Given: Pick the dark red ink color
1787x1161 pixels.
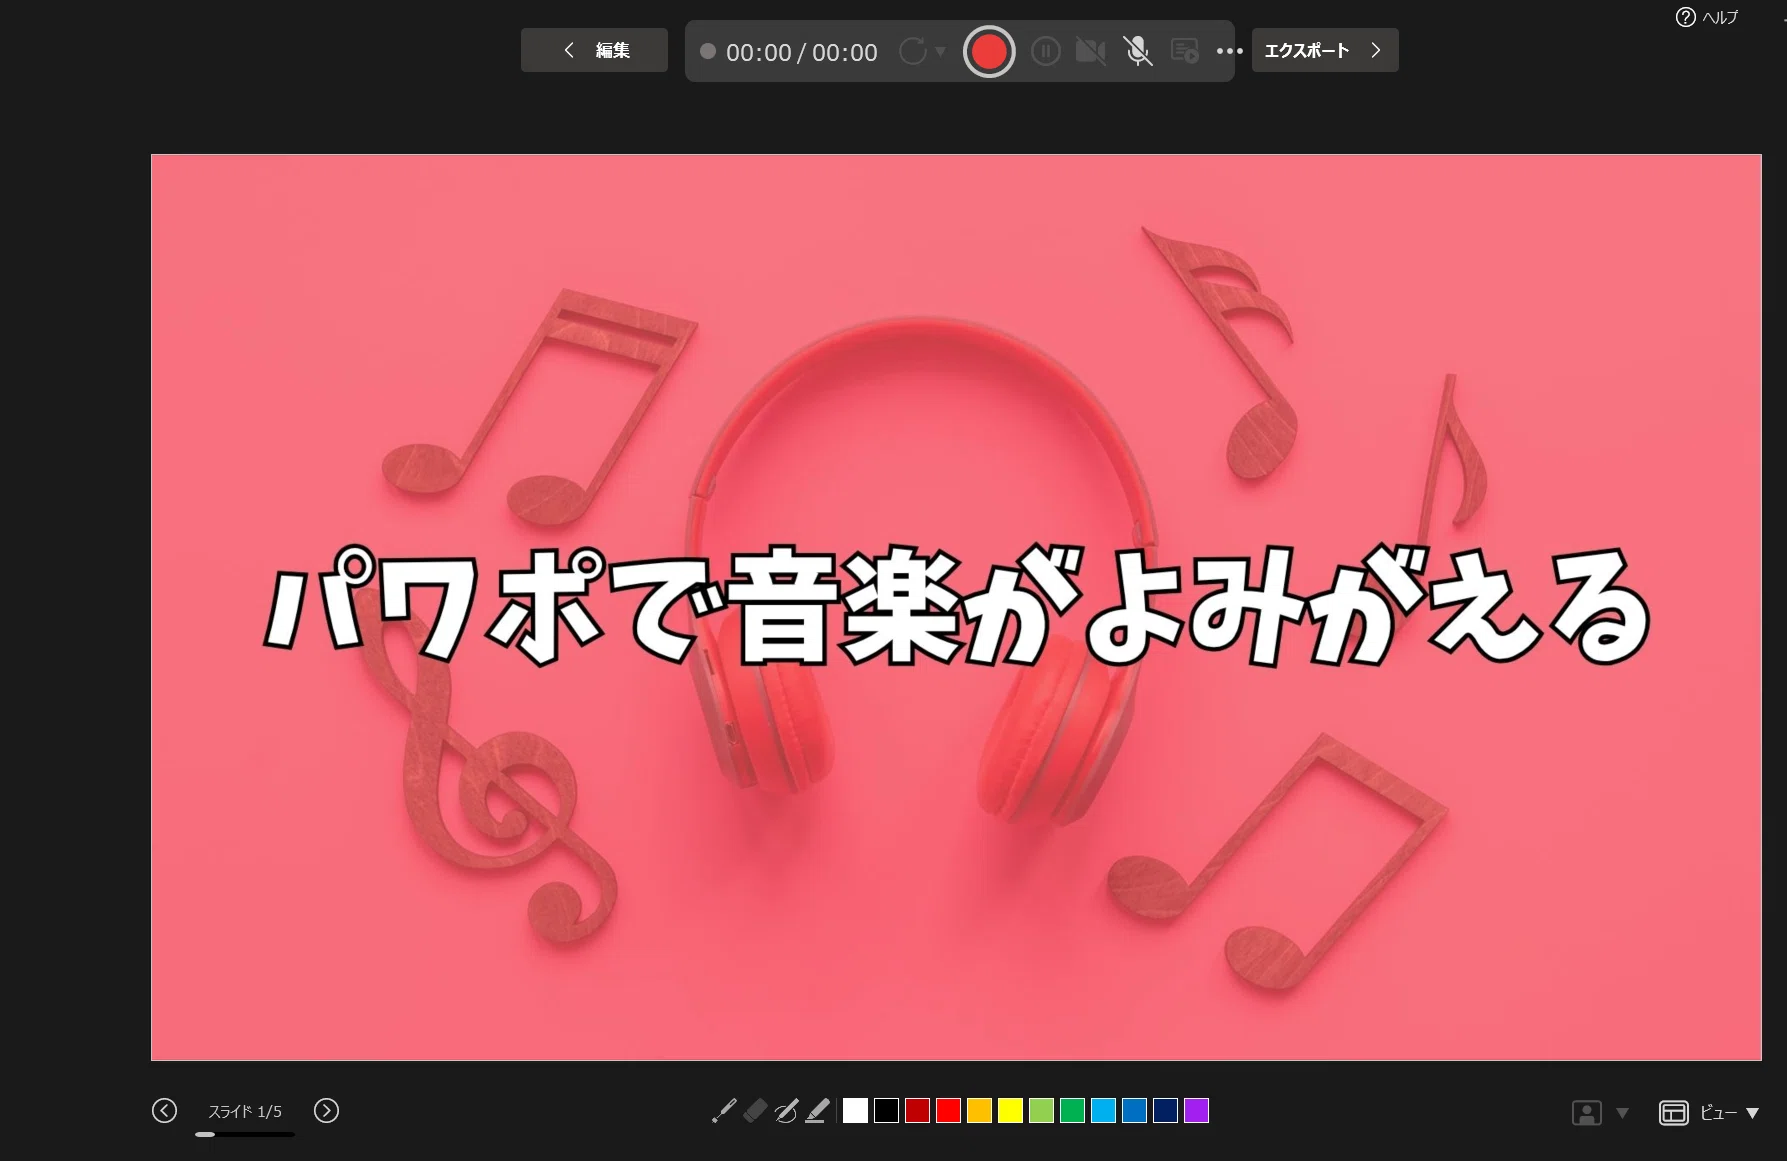Looking at the screenshot, I should point(917,1111).
